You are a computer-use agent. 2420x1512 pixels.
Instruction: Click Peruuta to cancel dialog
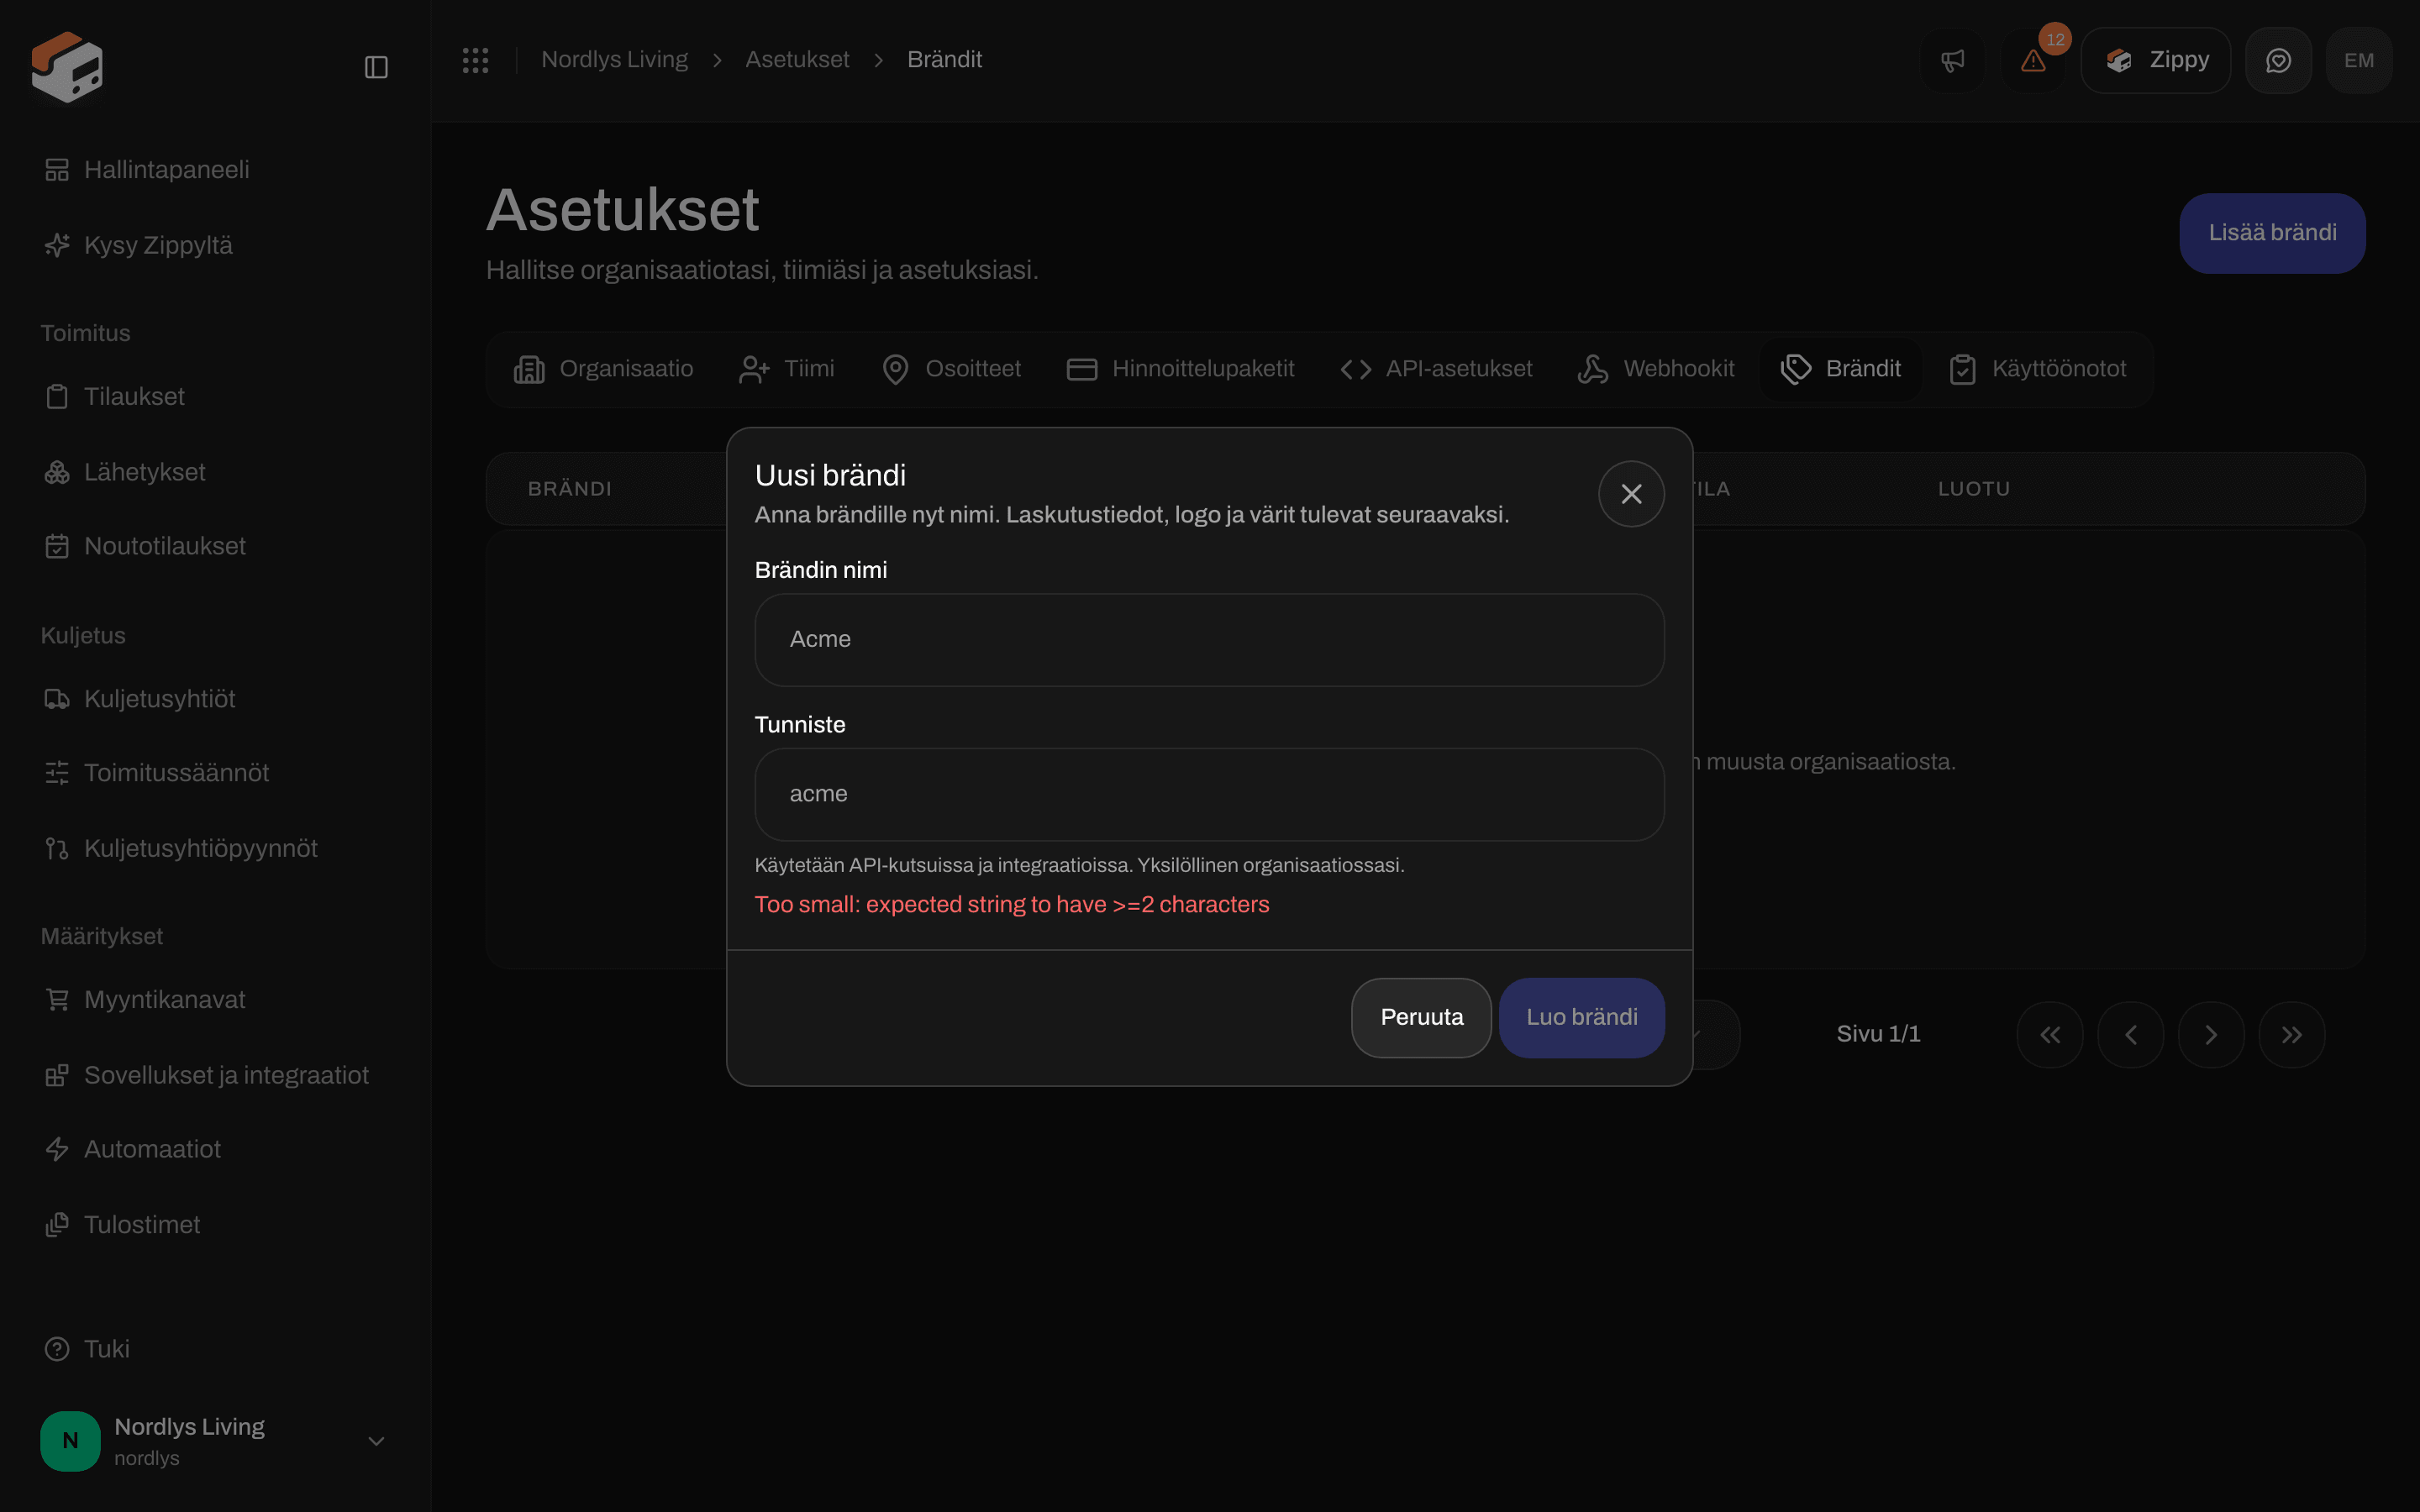(x=1421, y=1018)
